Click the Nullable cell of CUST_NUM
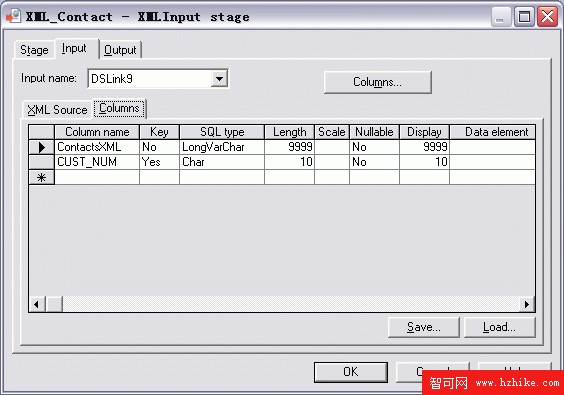Screen dimensions: 564x395 (374, 162)
